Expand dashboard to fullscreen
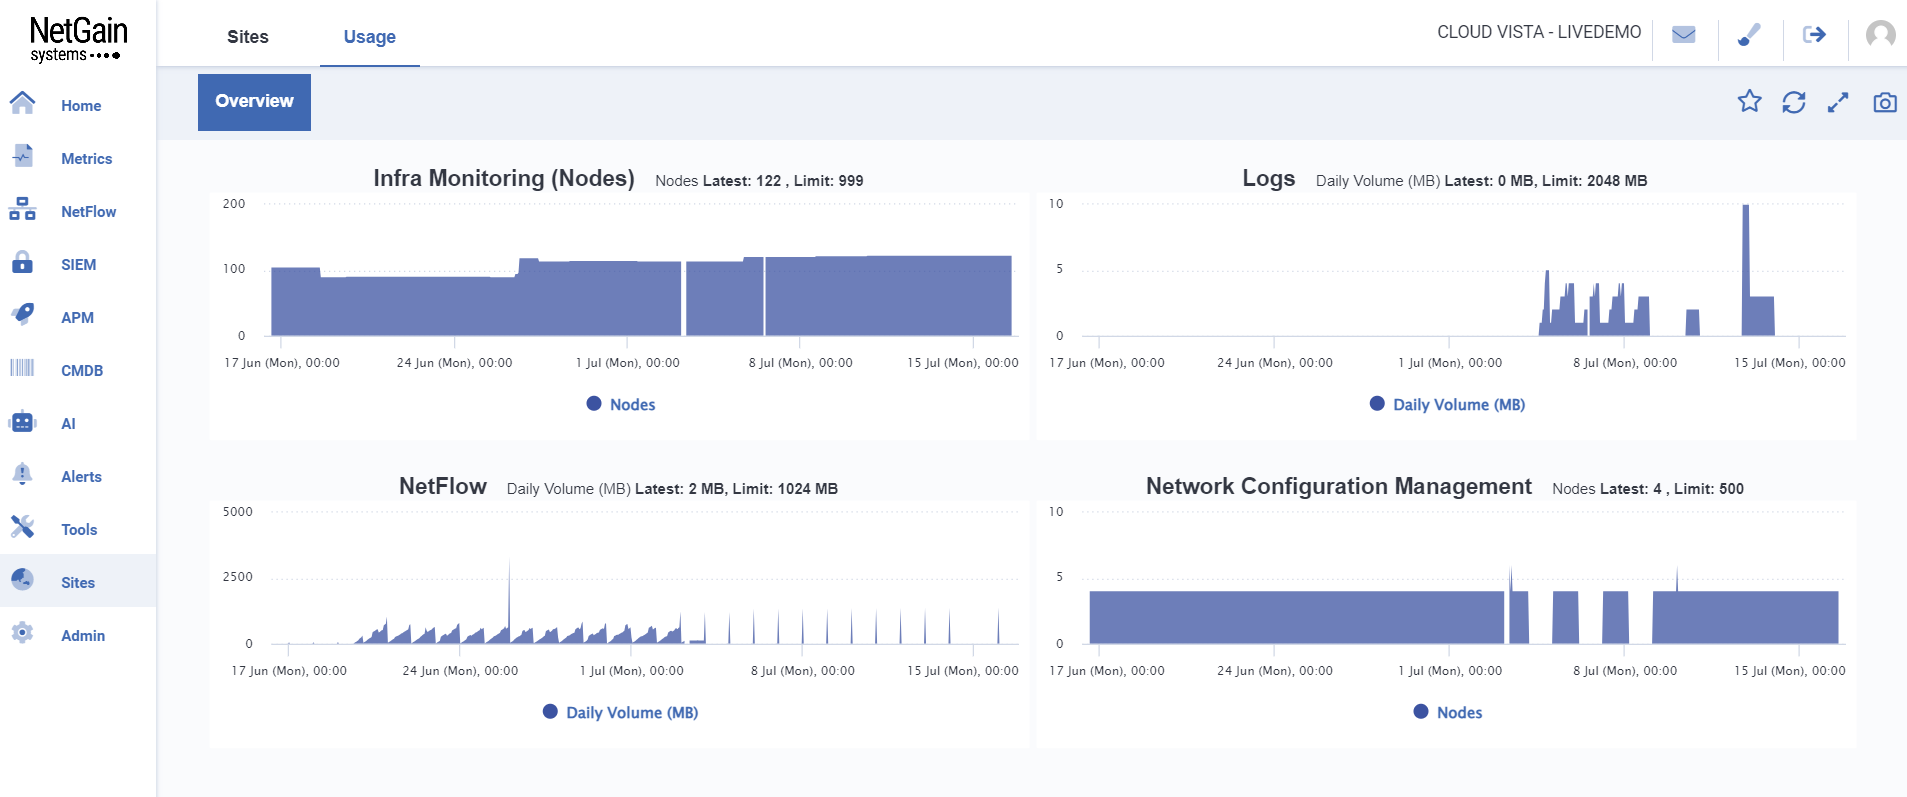 1838,102
